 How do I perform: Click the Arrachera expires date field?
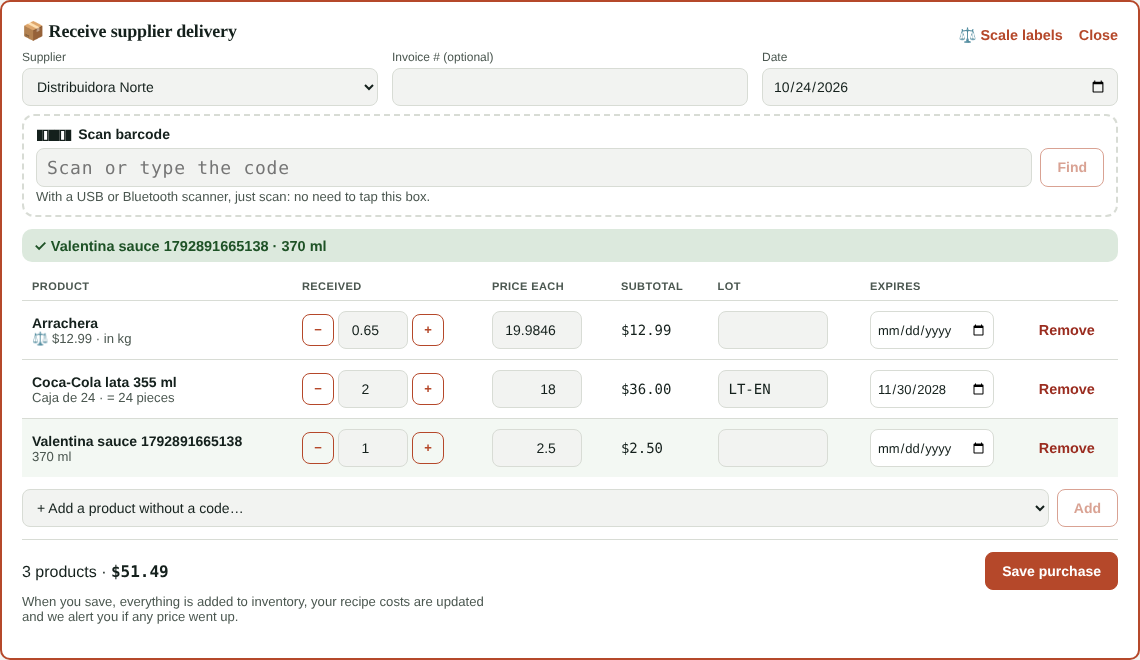(932, 330)
